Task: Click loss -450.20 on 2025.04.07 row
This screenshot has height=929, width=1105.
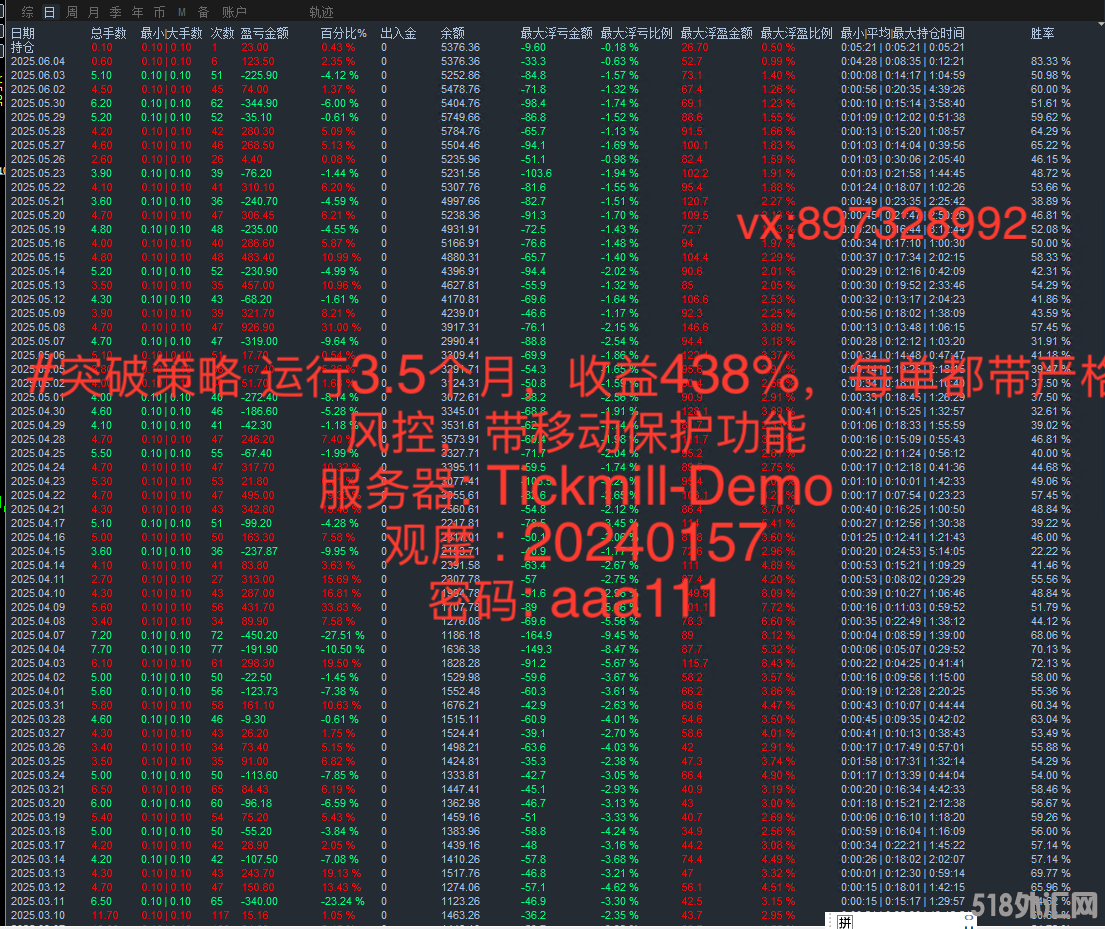Action: 259,635
